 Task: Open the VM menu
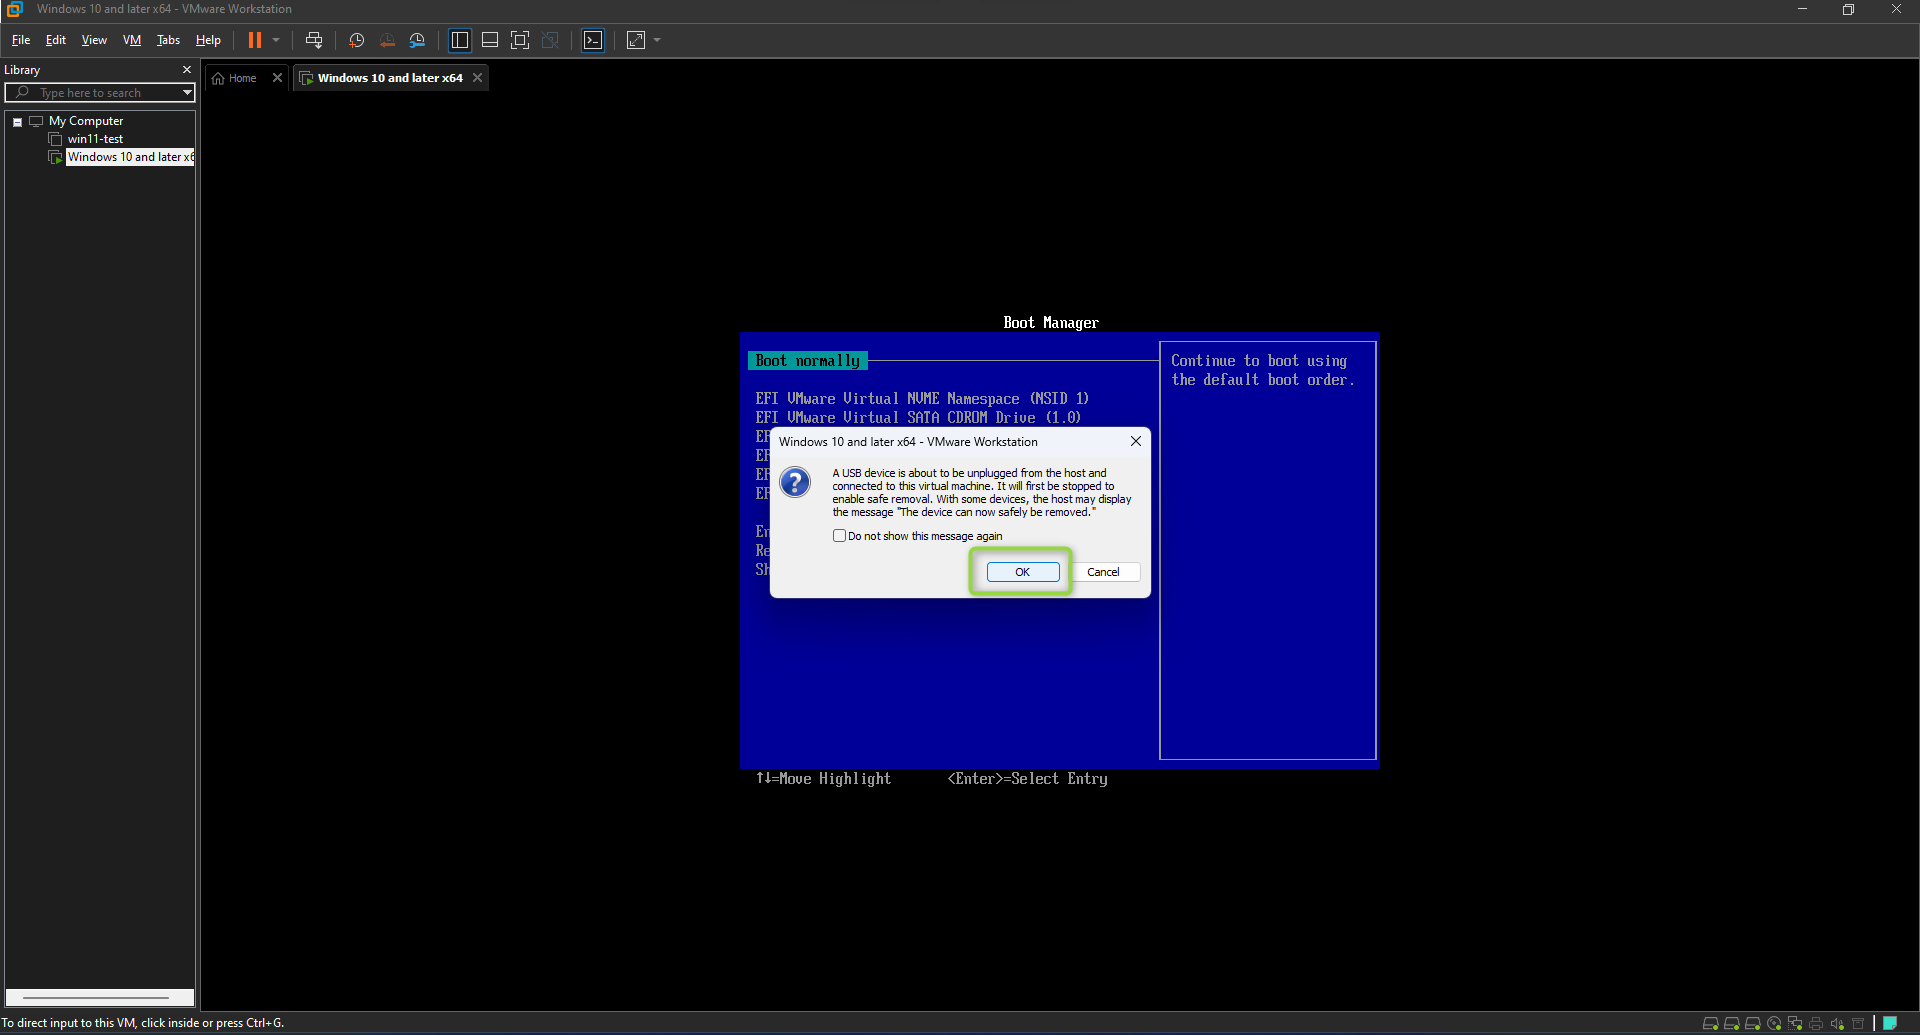pyautogui.click(x=132, y=40)
